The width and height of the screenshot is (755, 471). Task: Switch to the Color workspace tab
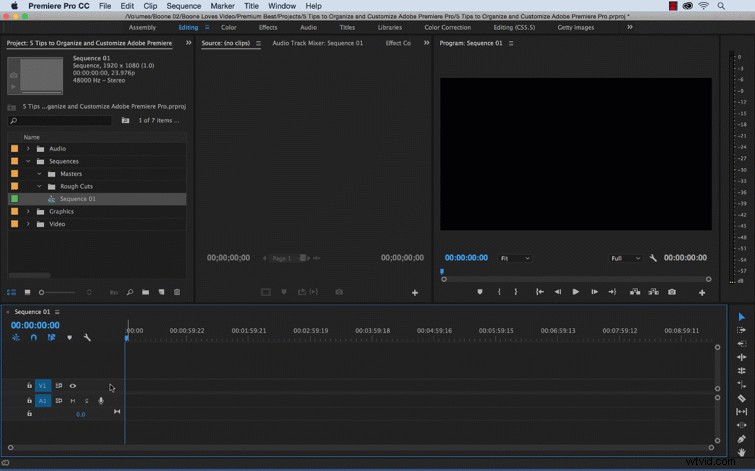pyautogui.click(x=229, y=27)
